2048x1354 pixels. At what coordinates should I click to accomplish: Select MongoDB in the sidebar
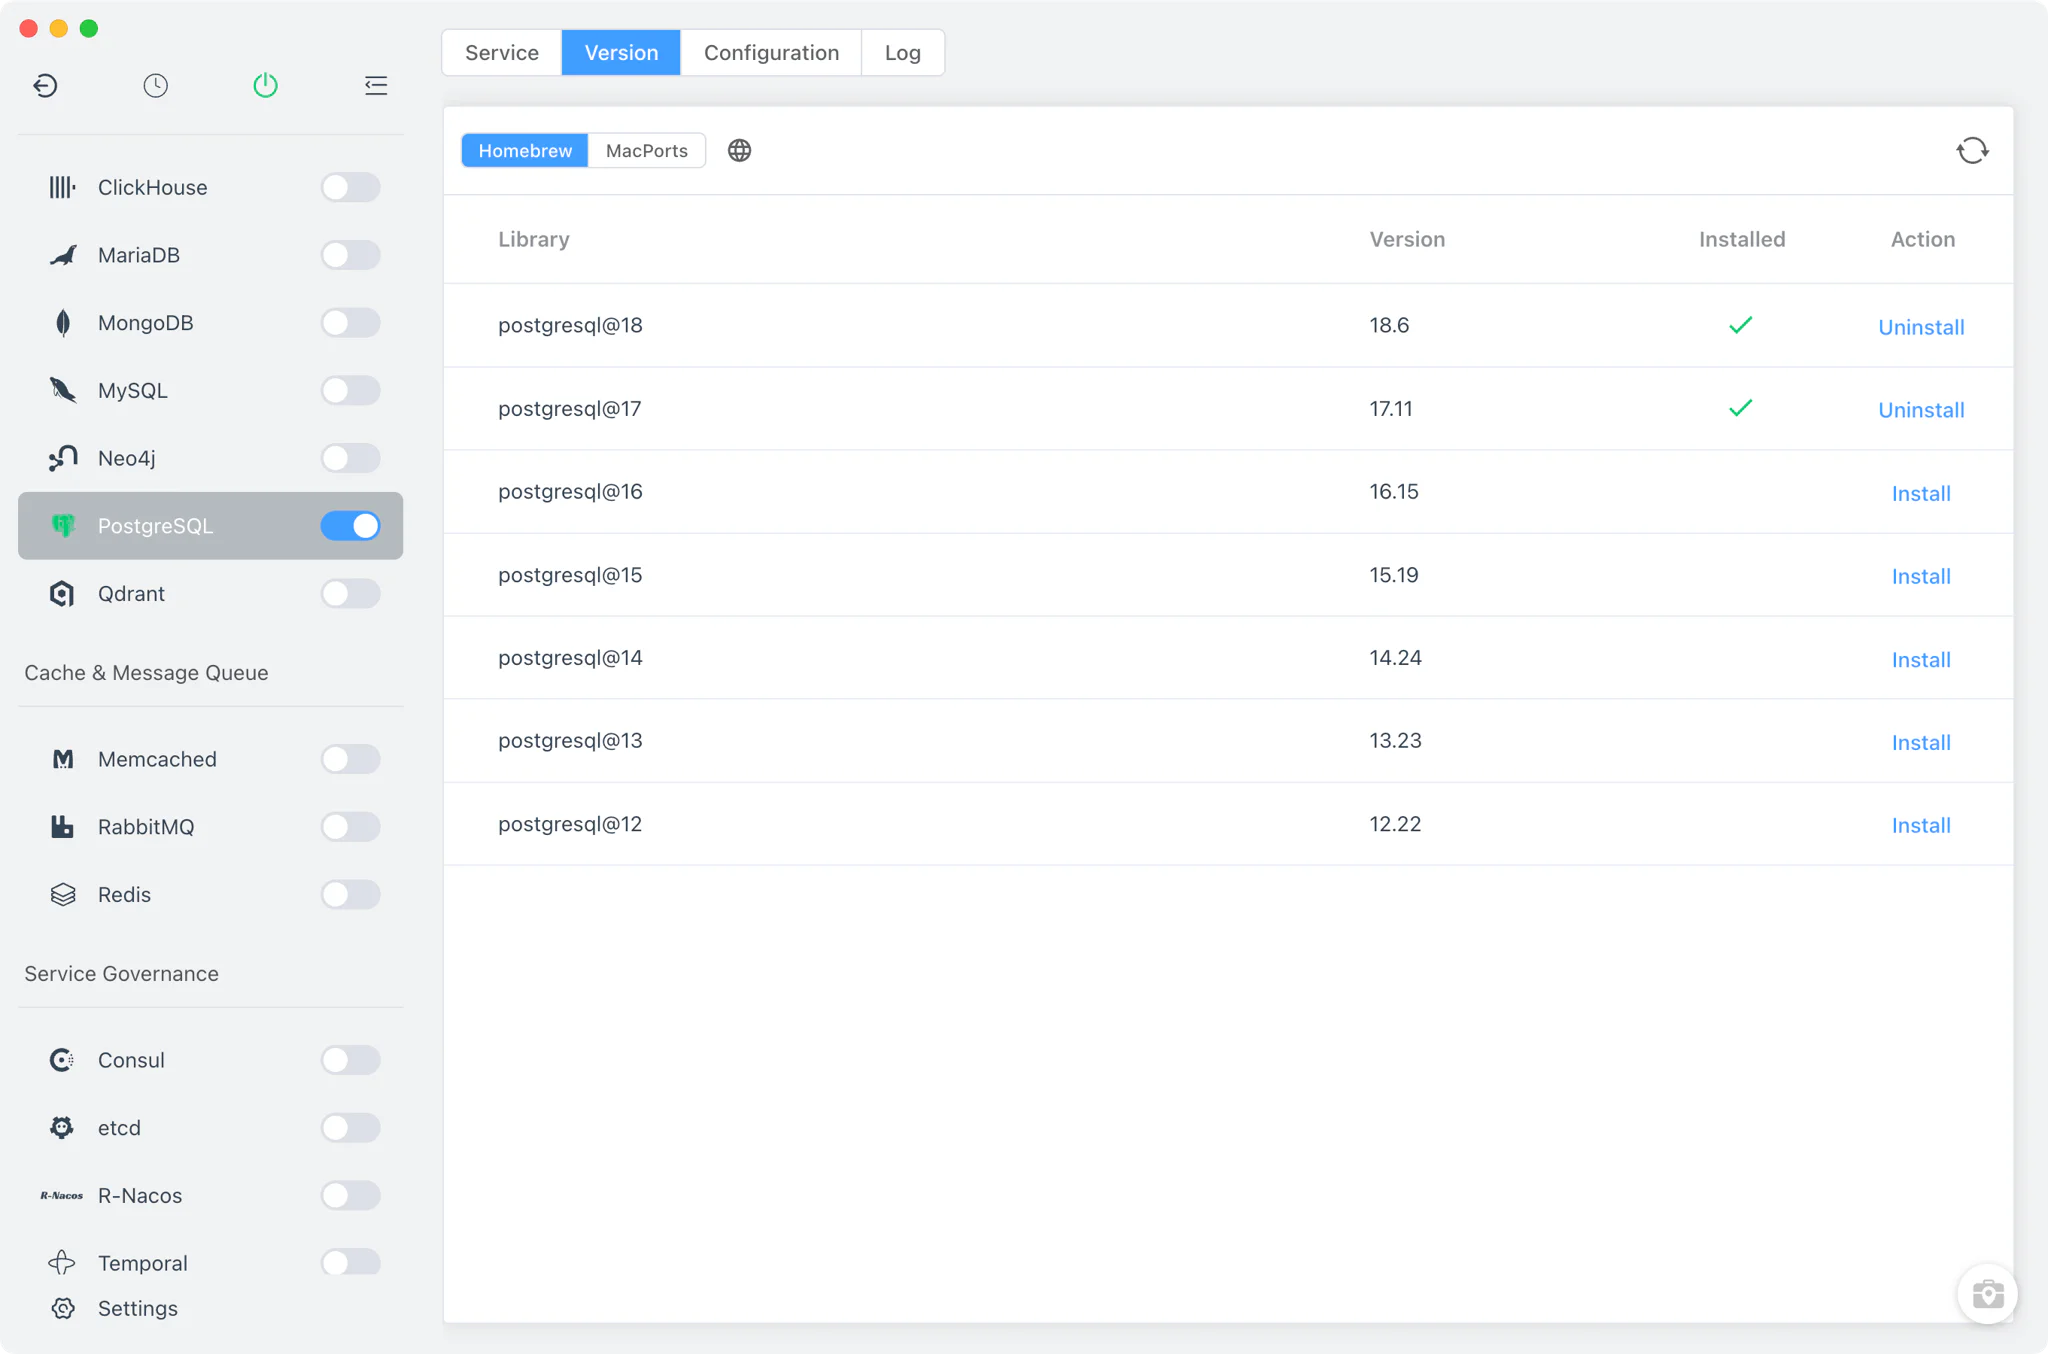pyautogui.click(x=210, y=323)
